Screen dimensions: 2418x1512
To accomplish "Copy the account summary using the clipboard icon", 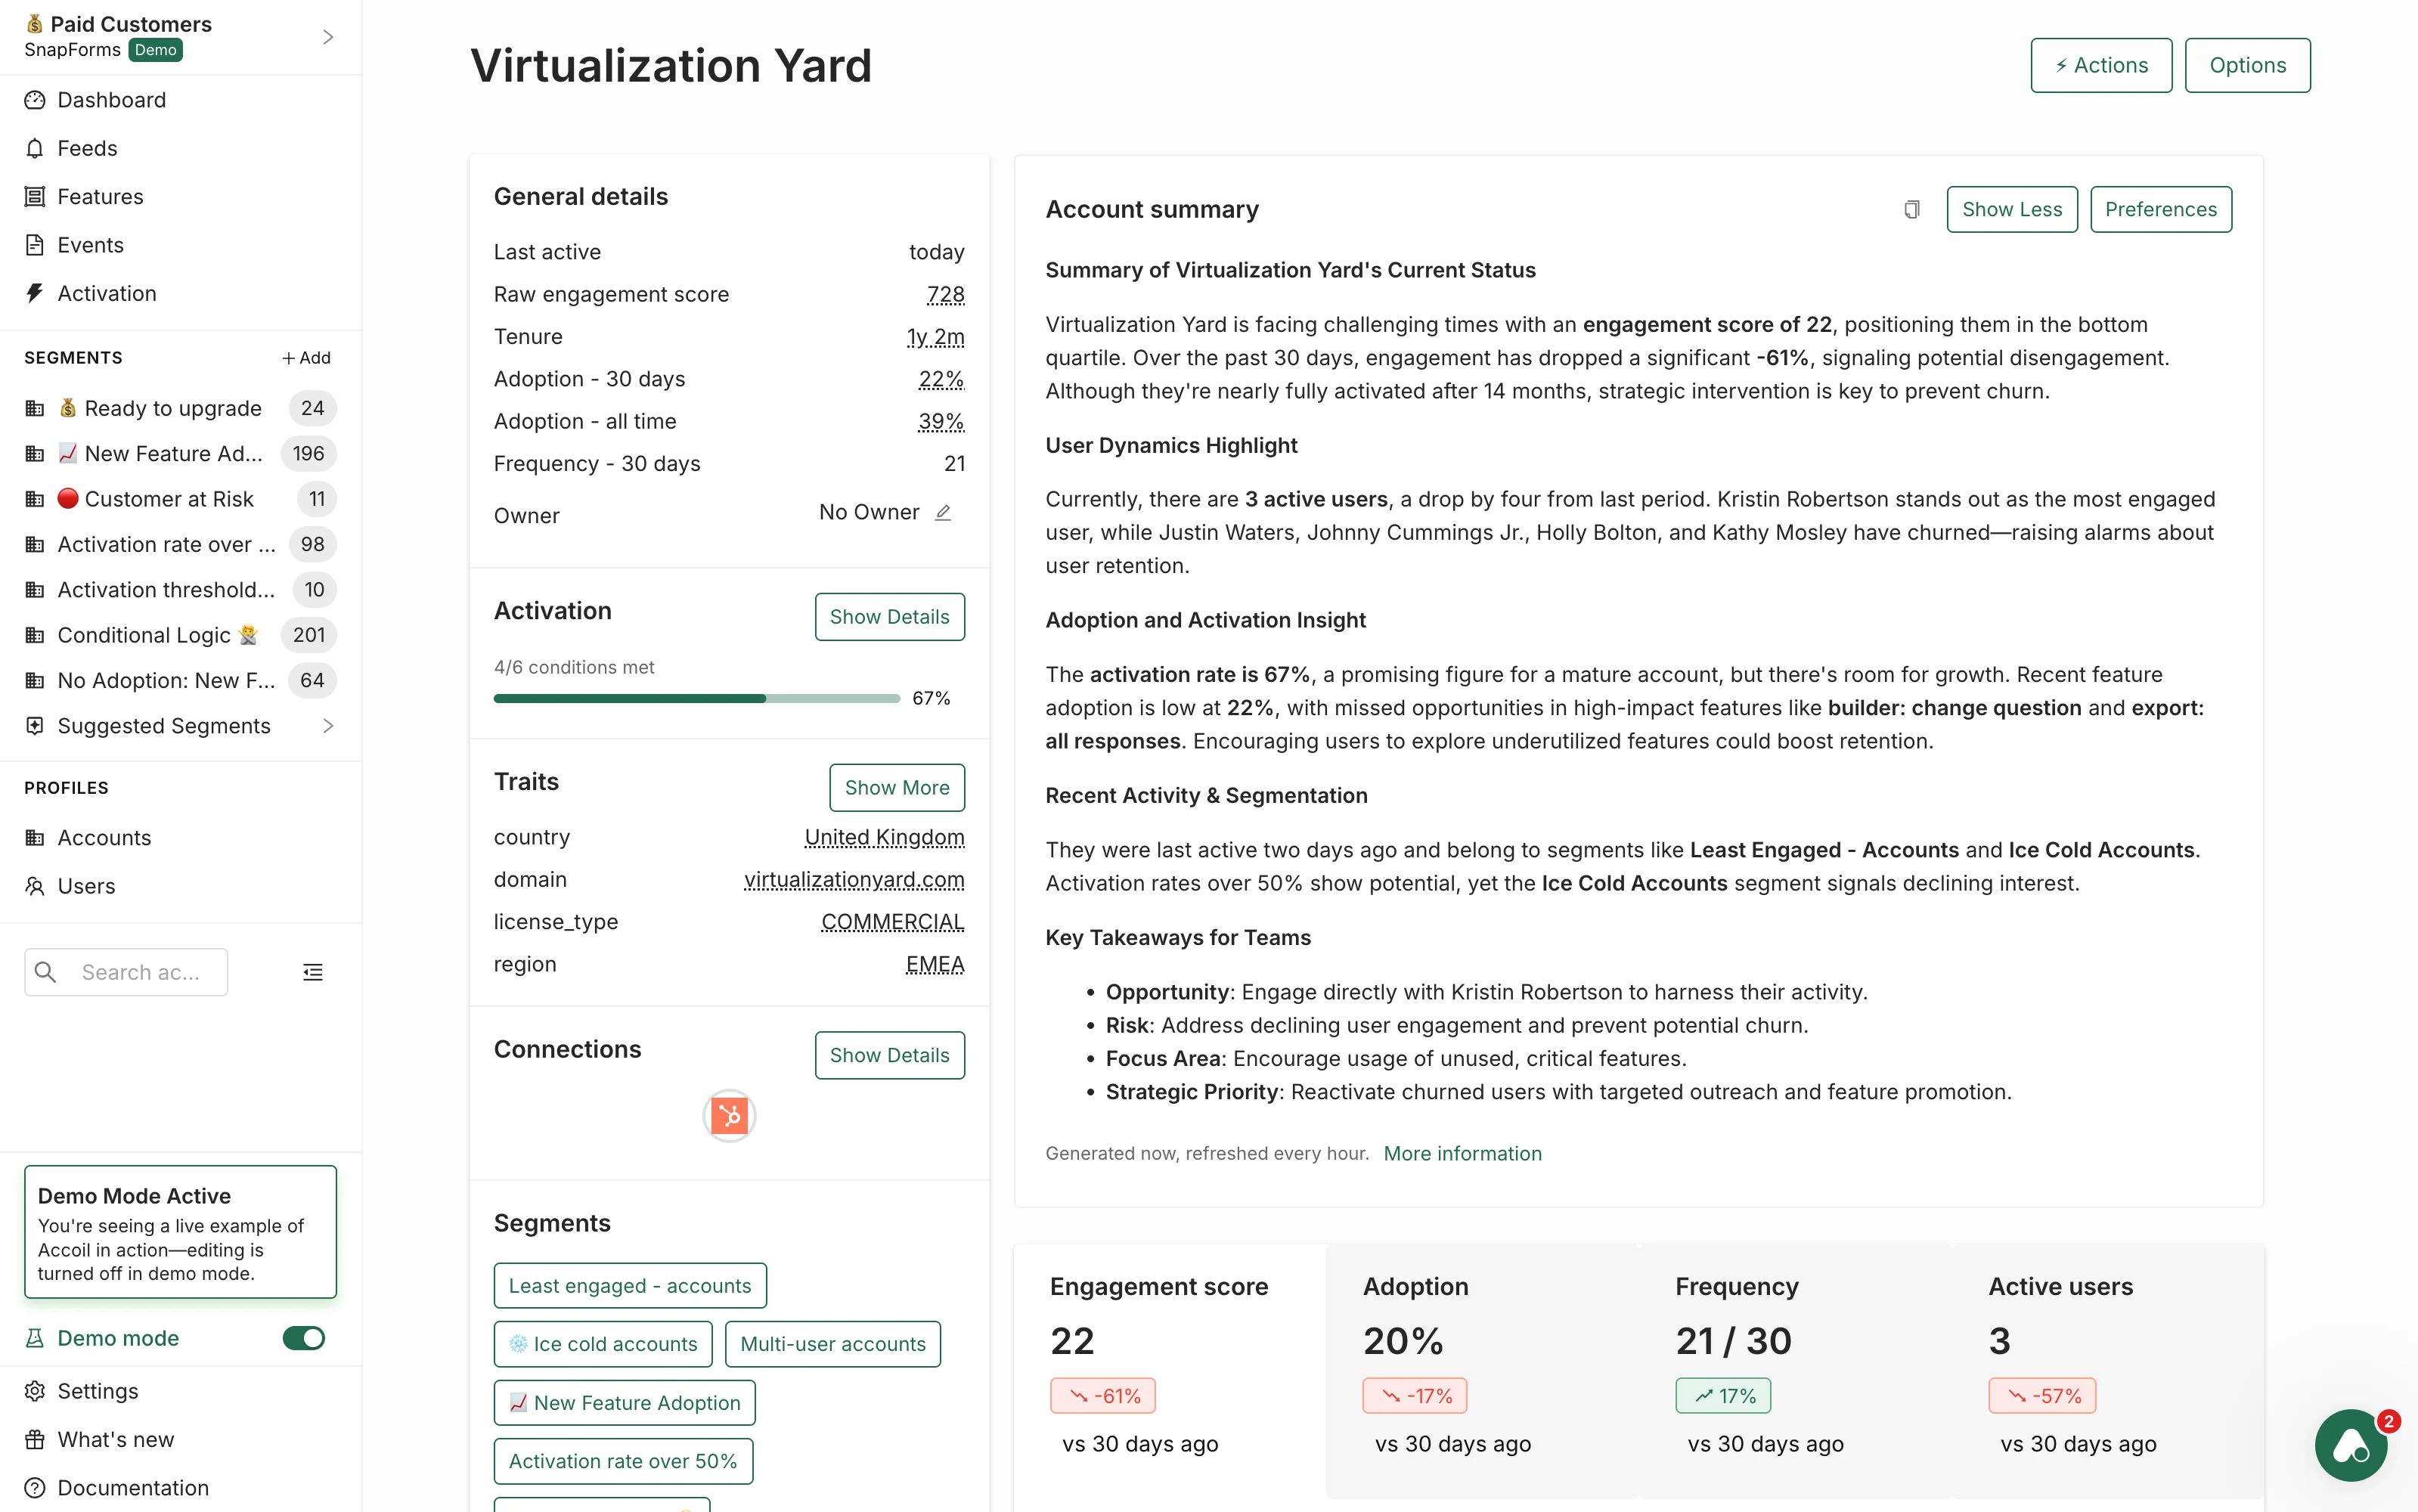I will [x=1911, y=209].
